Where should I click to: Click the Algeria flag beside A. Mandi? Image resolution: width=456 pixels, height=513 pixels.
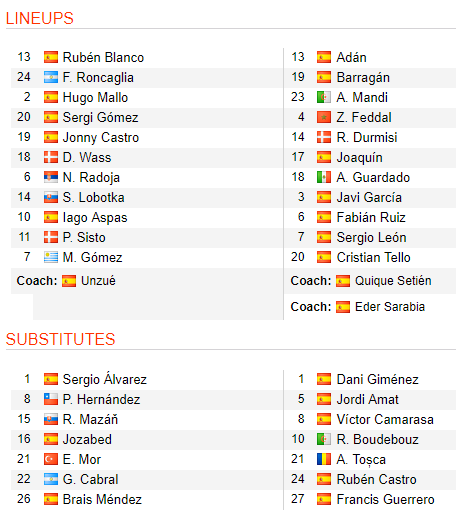[324, 97]
